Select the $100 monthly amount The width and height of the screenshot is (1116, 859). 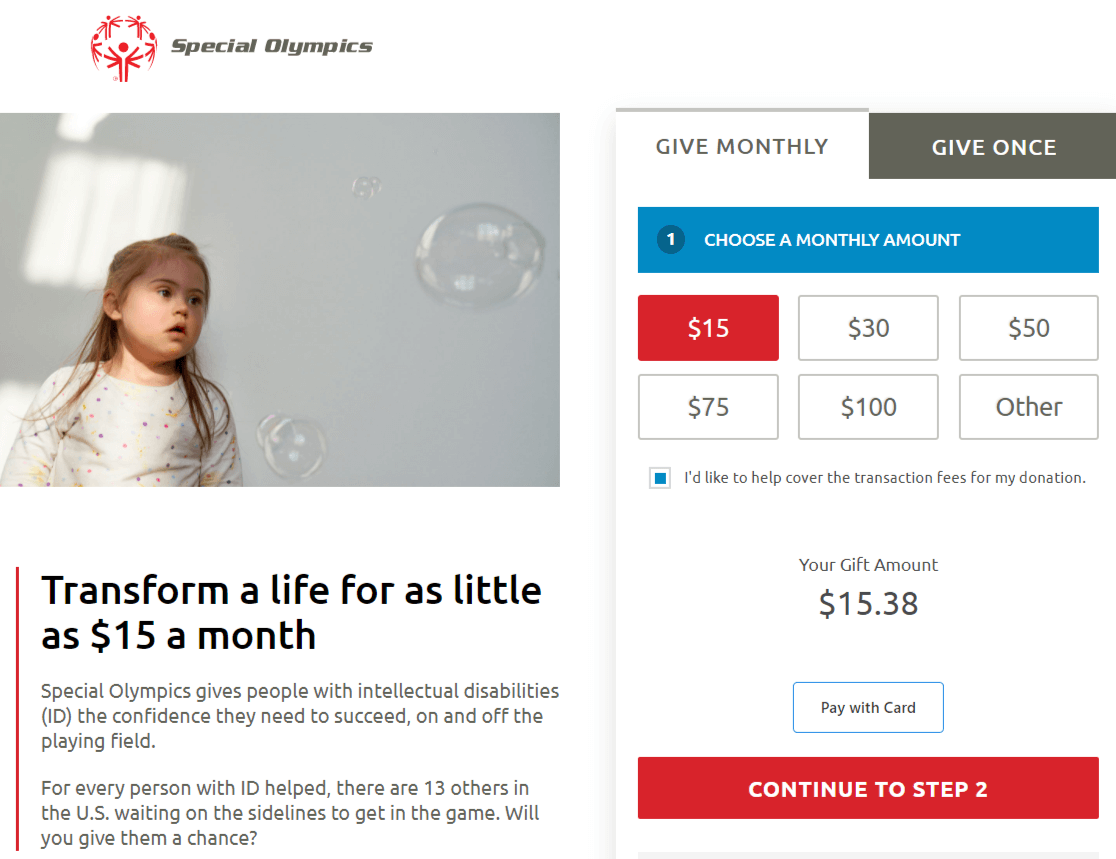tap(868, 407)
